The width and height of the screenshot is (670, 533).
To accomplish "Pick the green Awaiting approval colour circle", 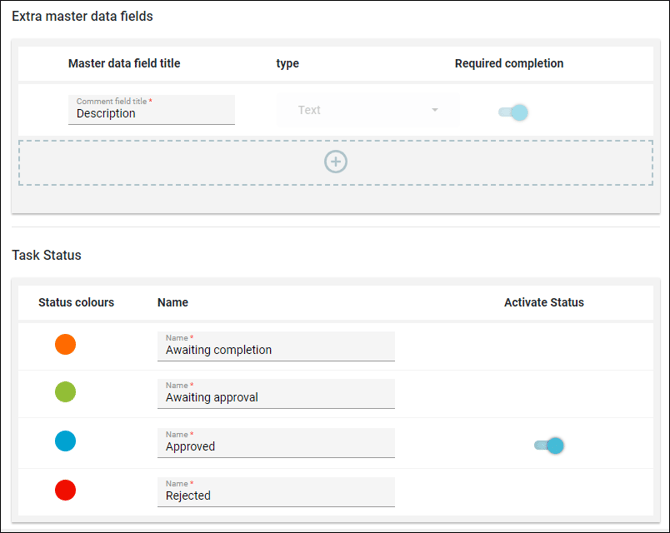I will point(65,393).
